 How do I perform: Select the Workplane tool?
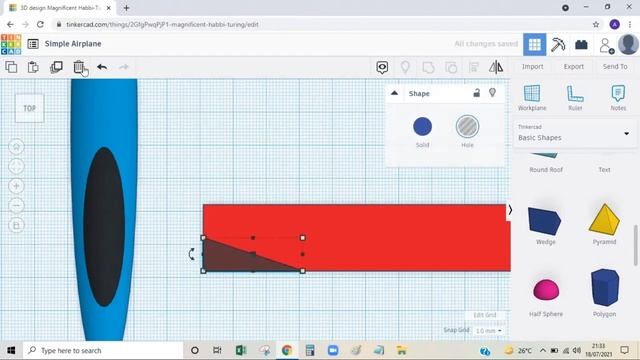(x=532, y=98)
